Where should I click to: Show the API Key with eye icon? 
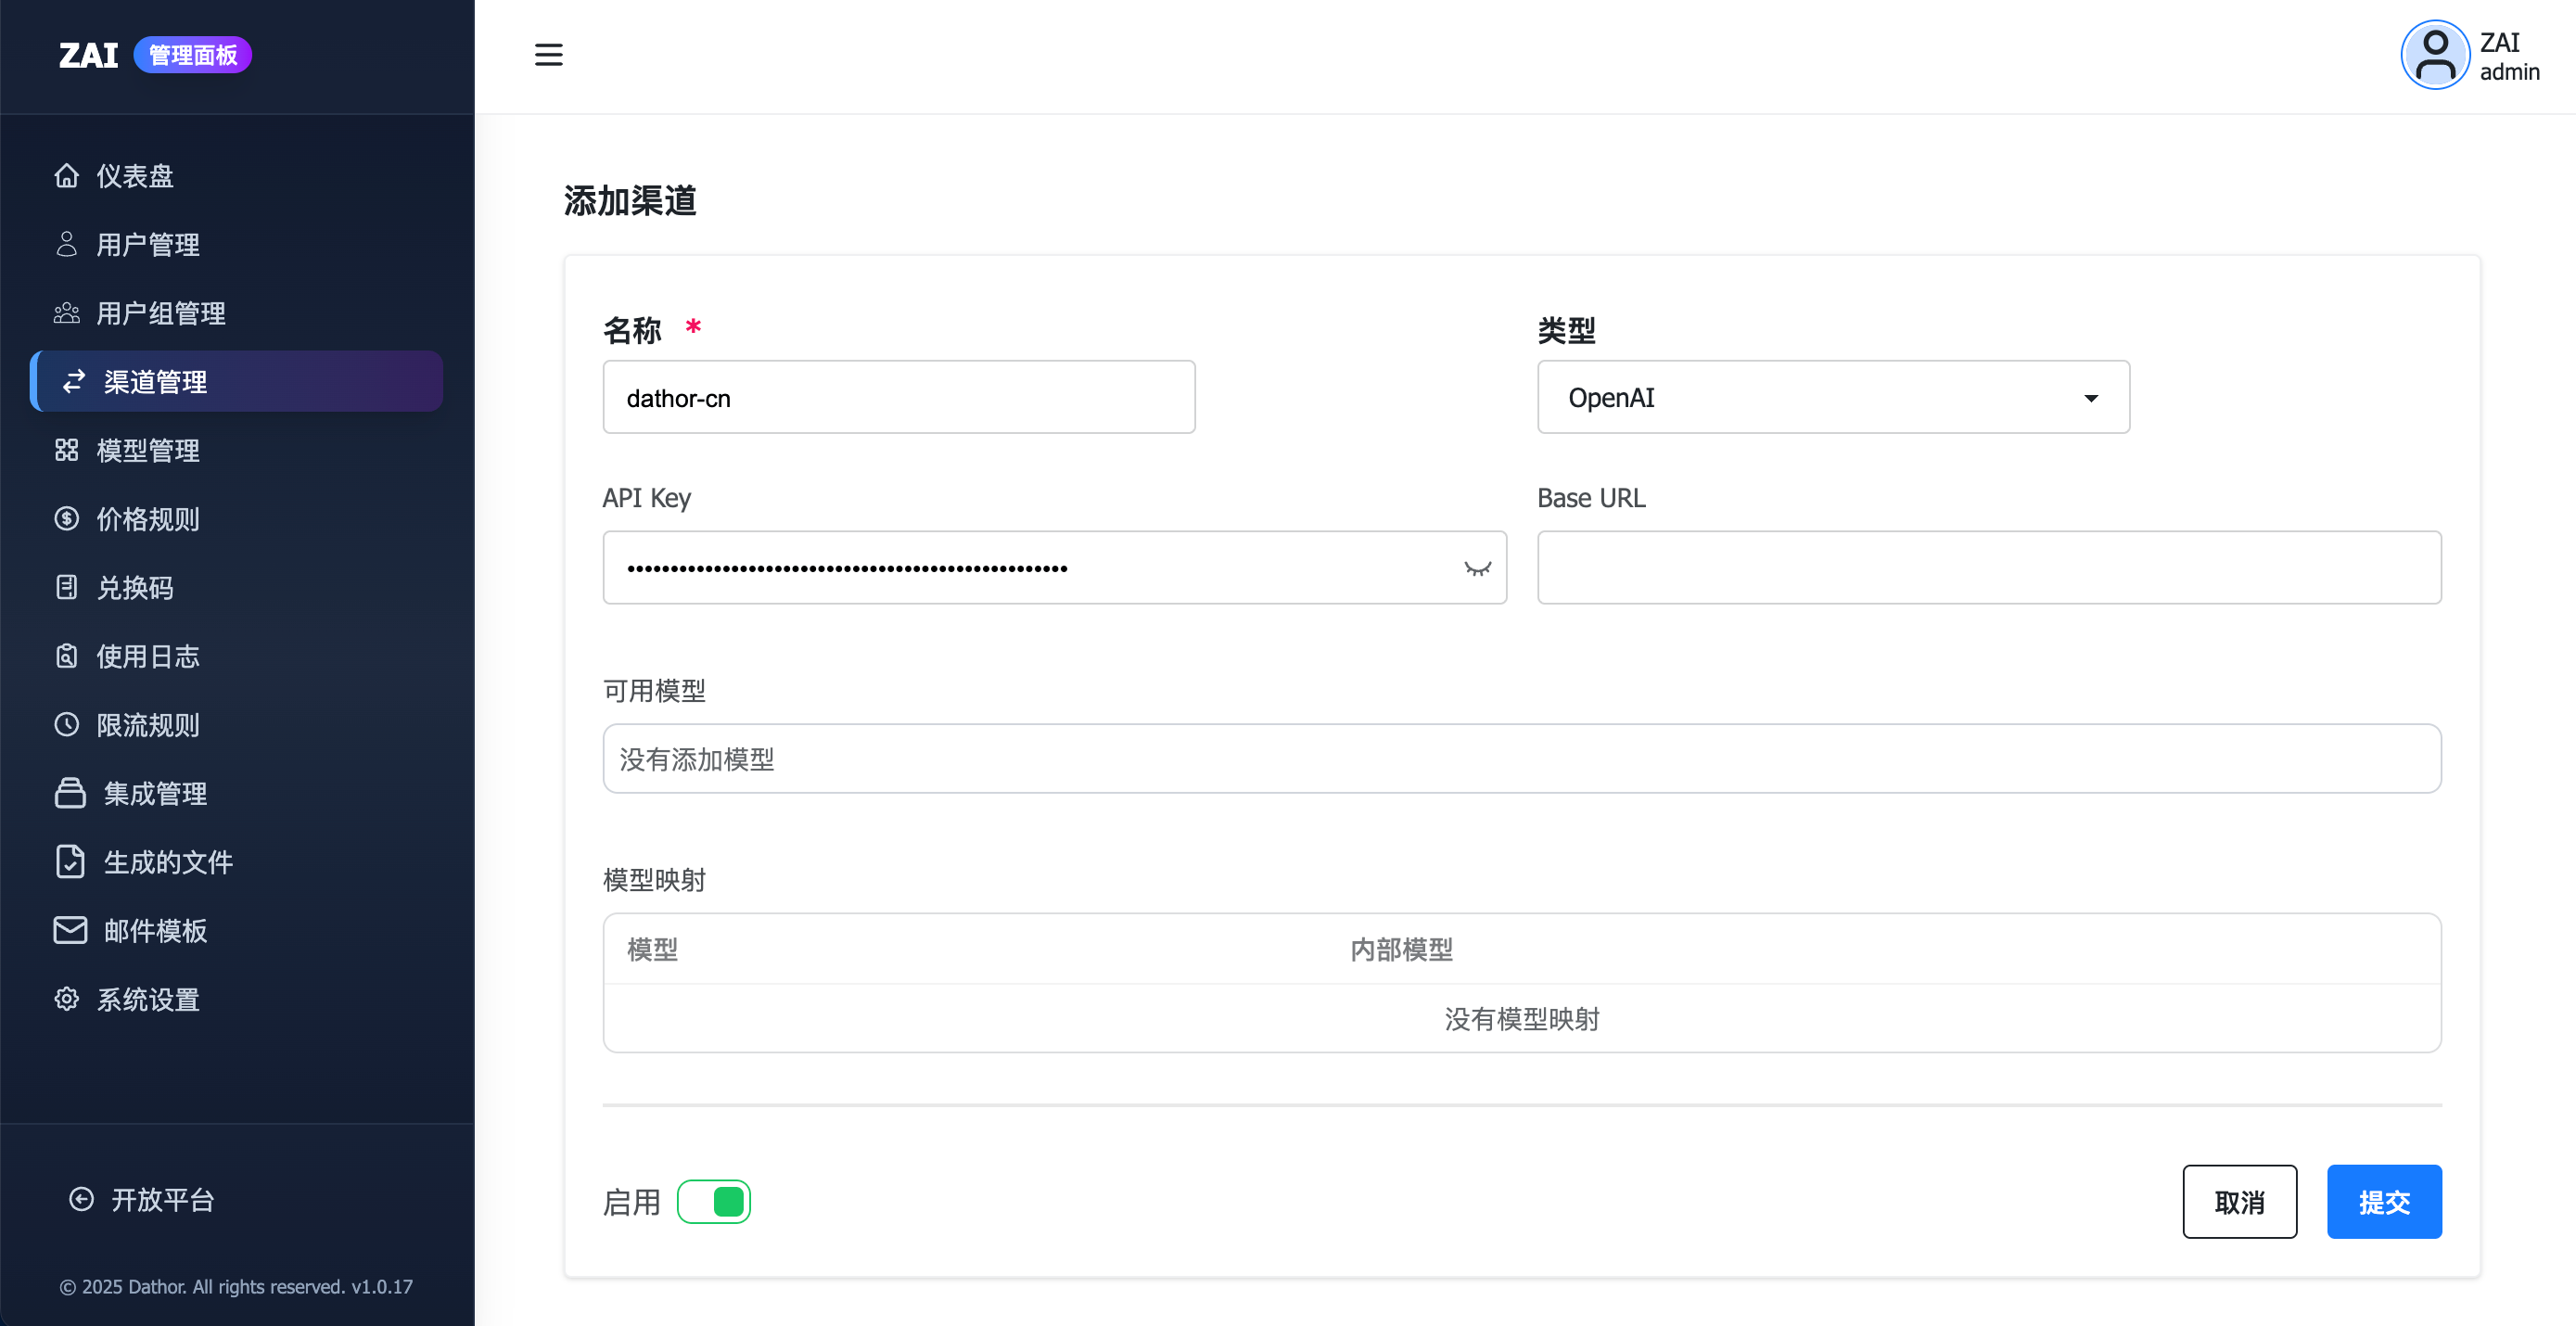(x=1477, y=568)
